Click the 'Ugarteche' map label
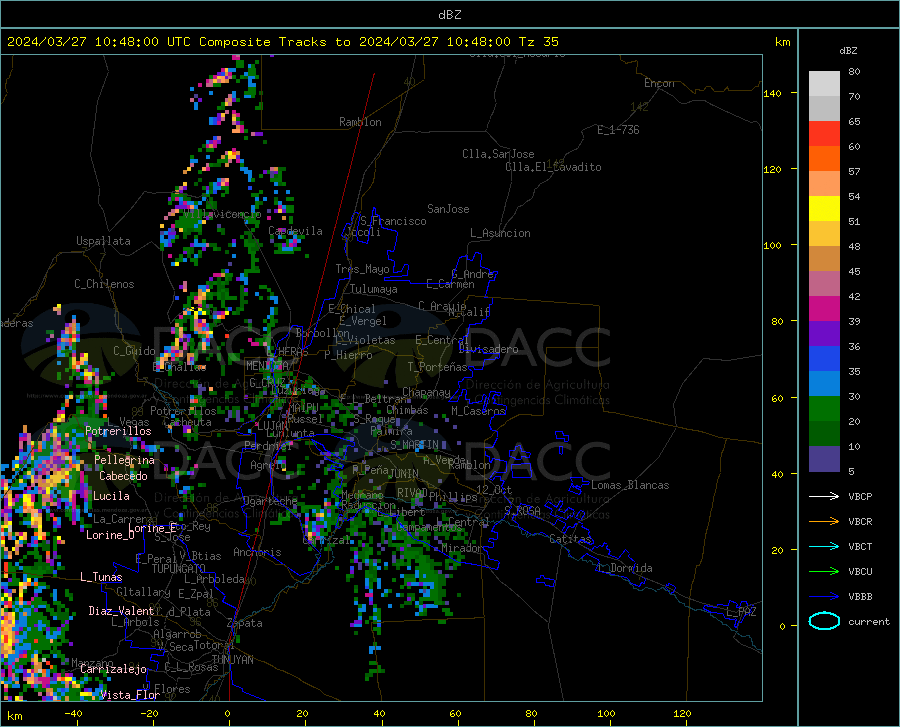 (x=270, y=501)
